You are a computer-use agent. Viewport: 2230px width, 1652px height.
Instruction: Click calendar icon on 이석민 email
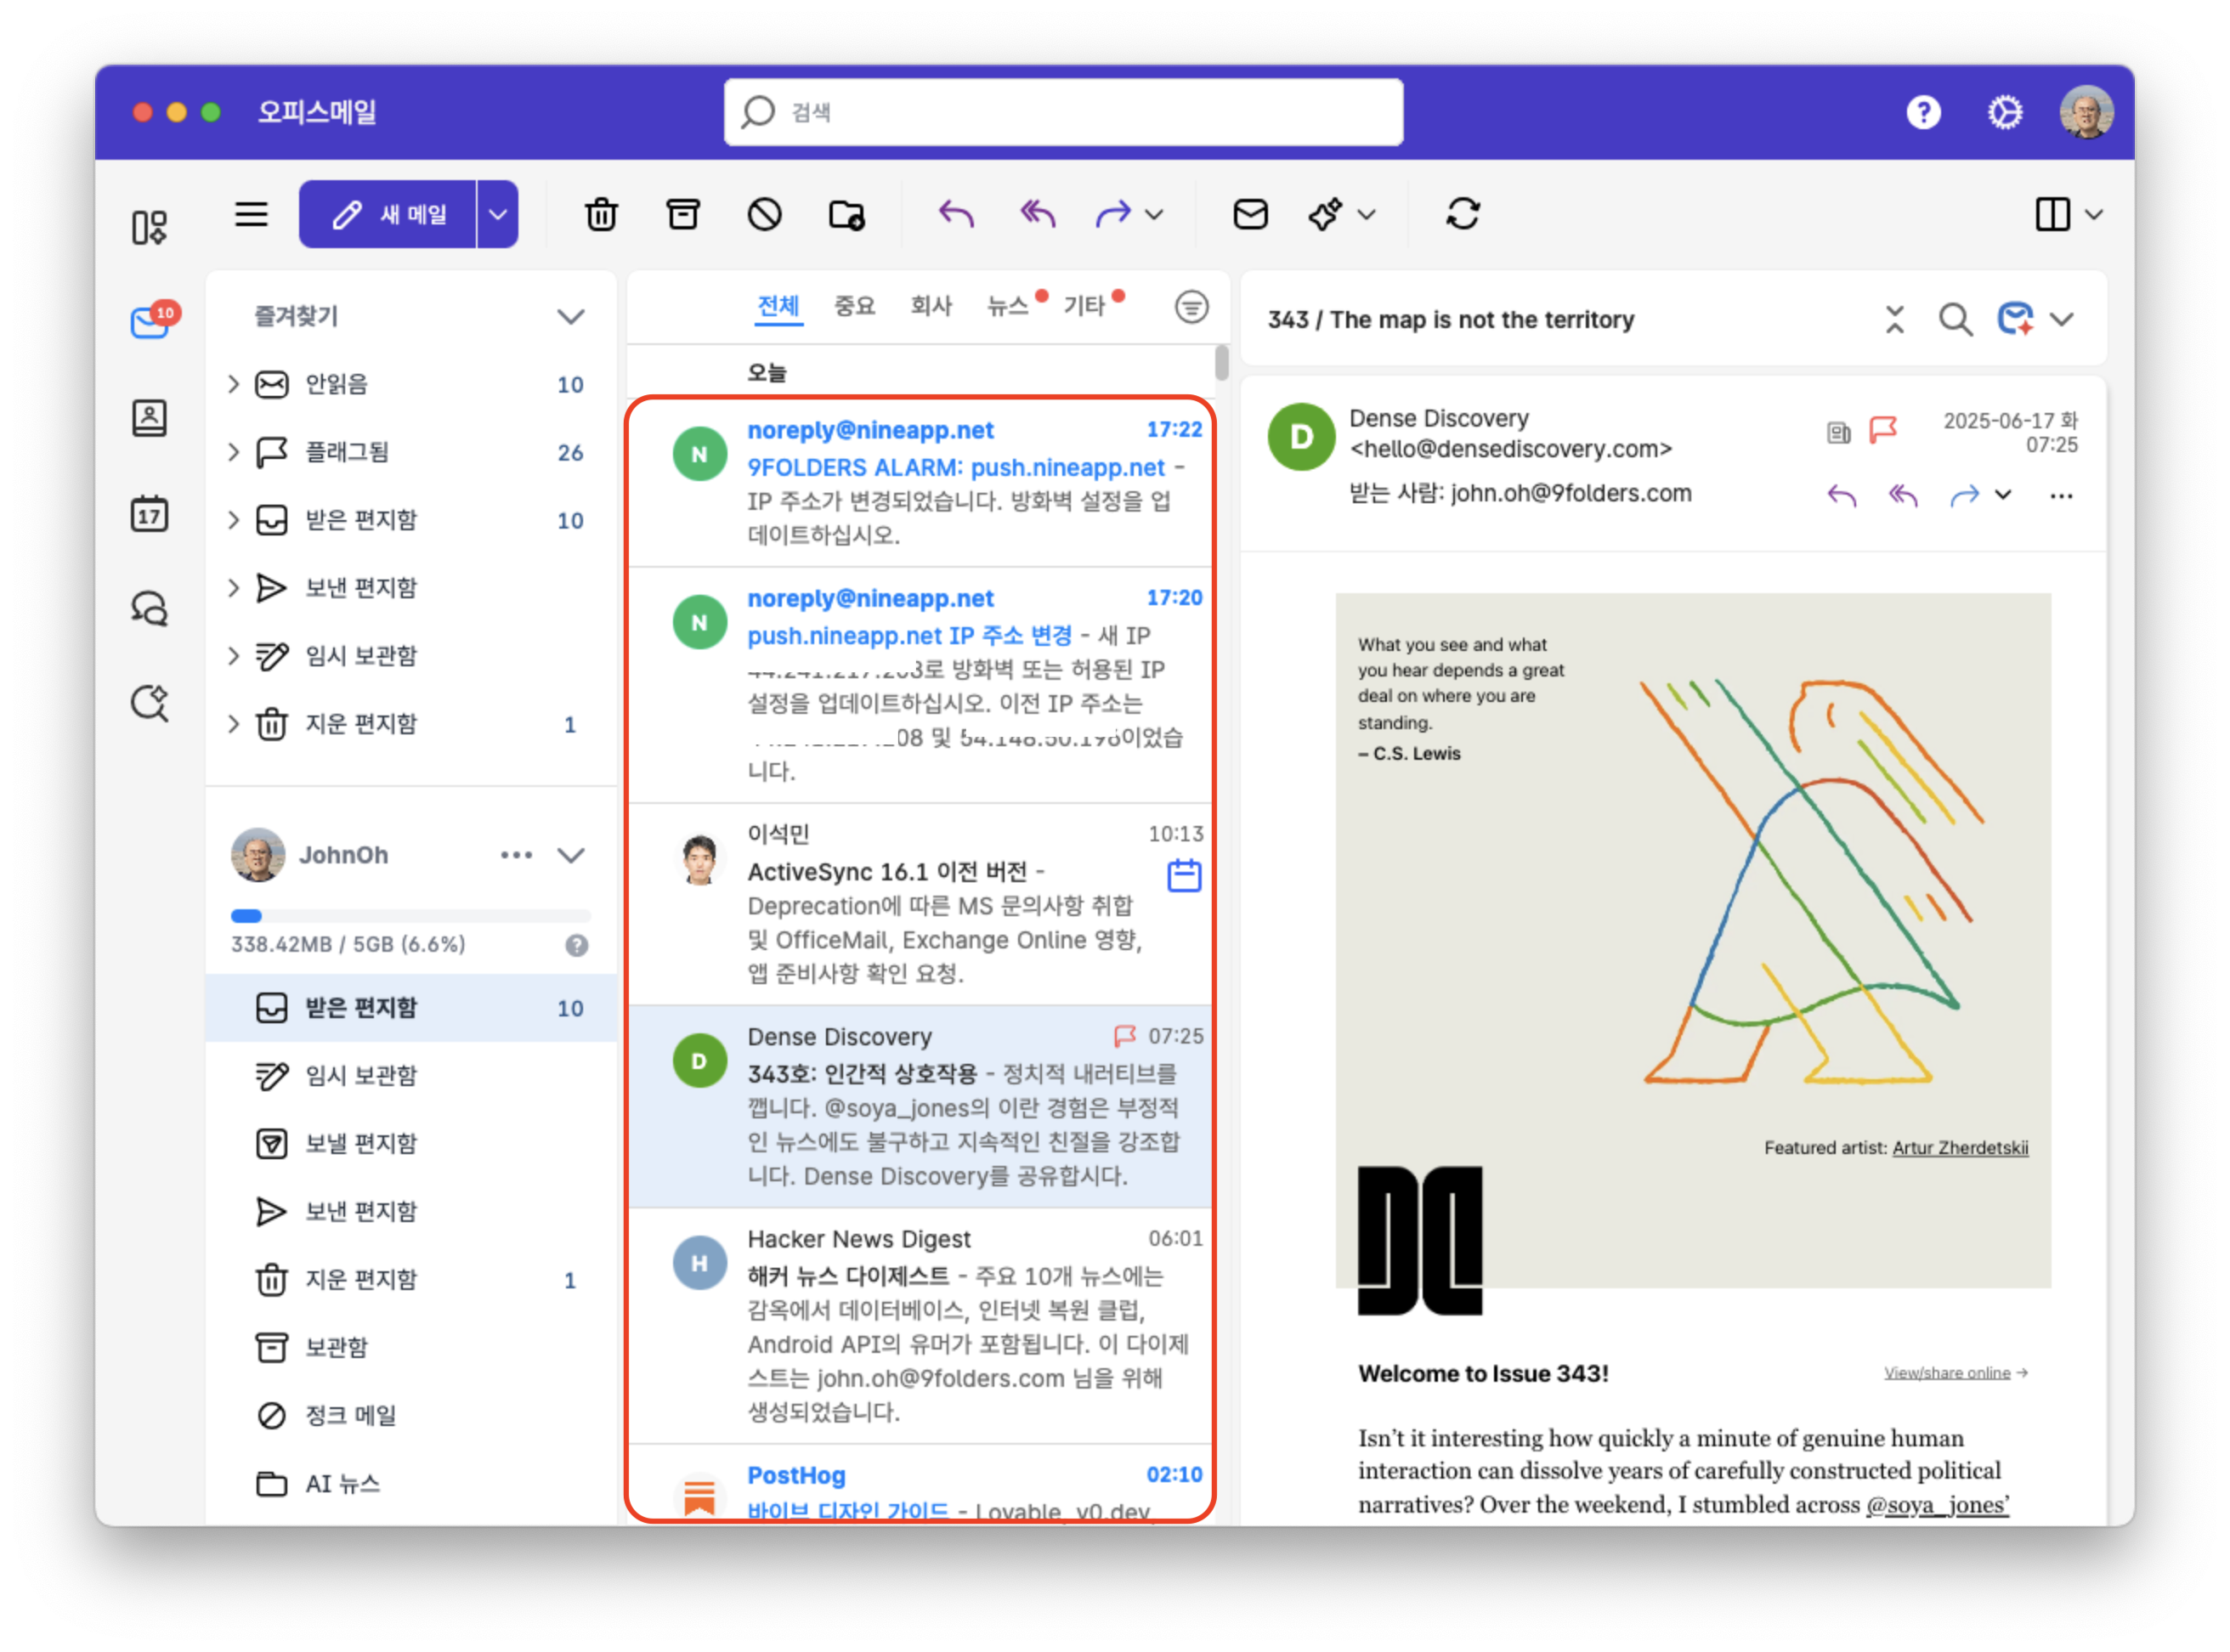coord(1184,876)
